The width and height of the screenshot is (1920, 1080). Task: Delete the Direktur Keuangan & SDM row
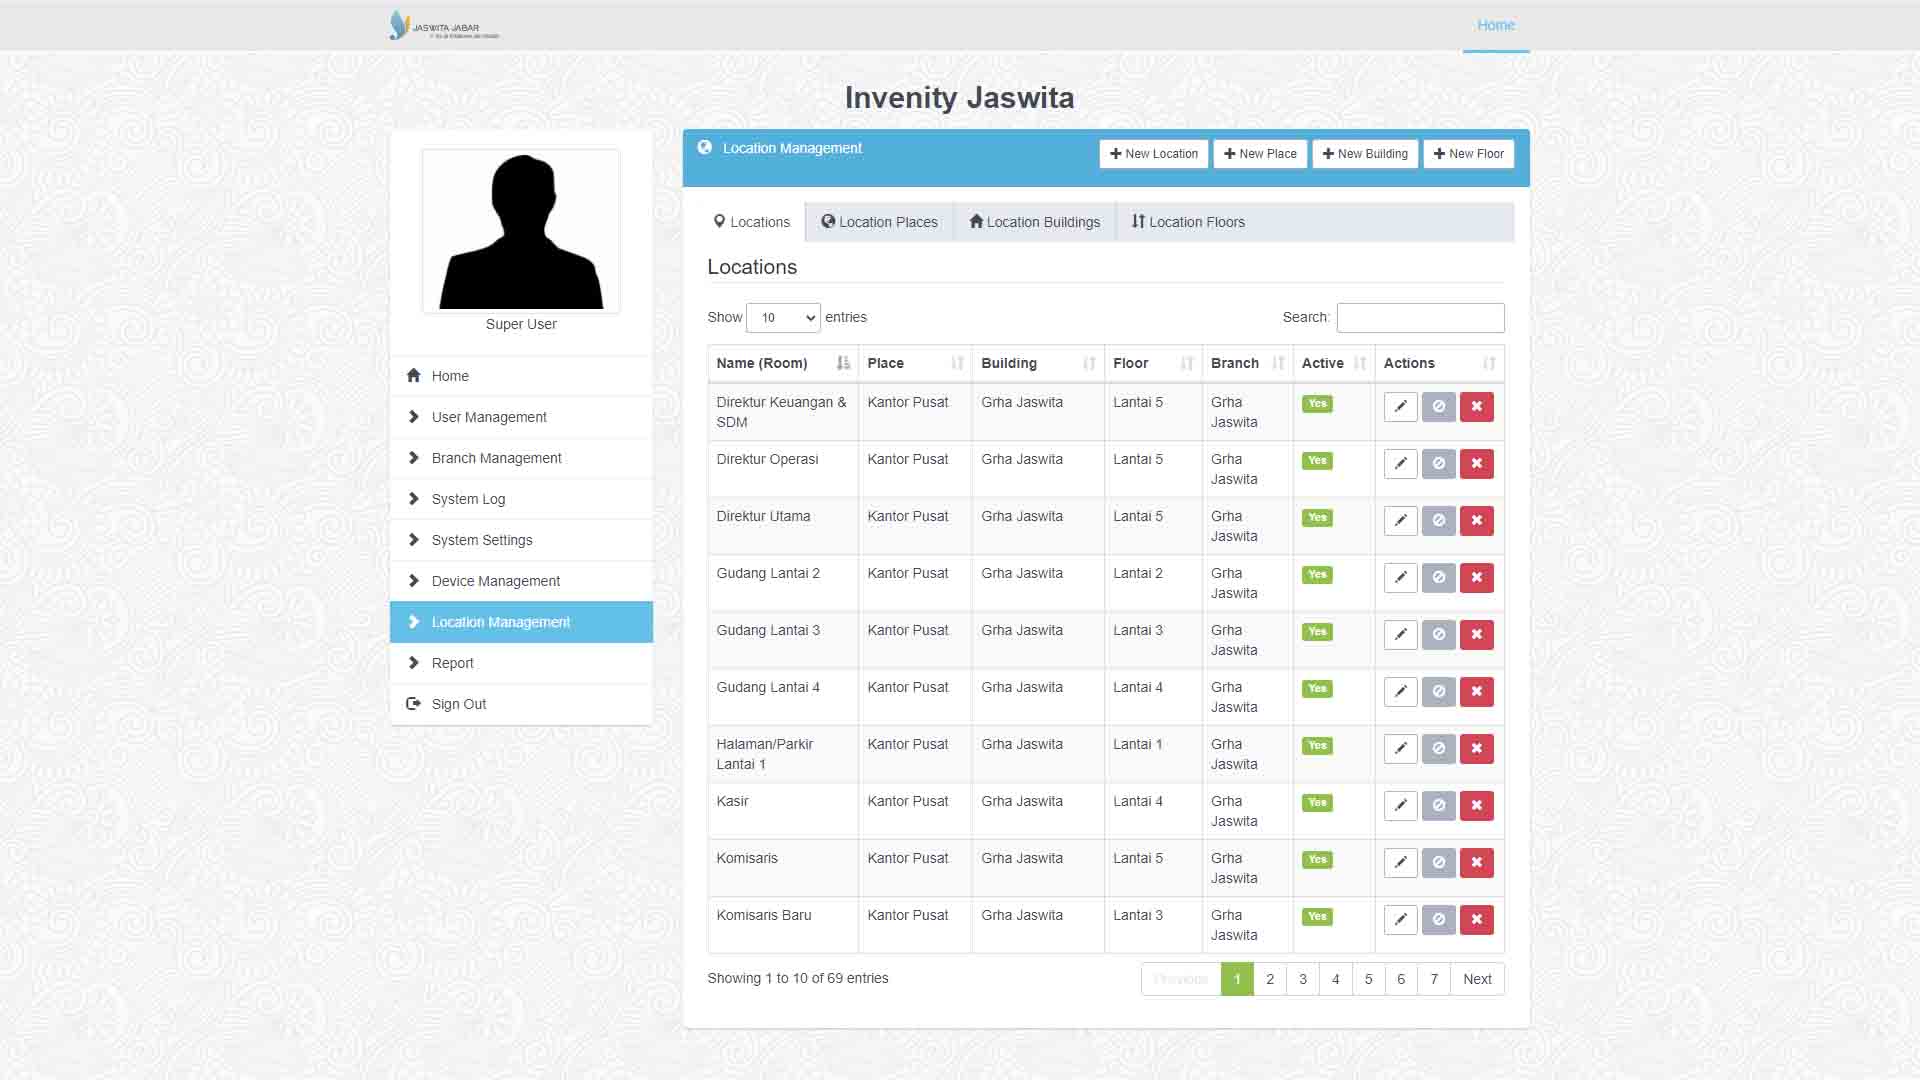pos(1476,407)
